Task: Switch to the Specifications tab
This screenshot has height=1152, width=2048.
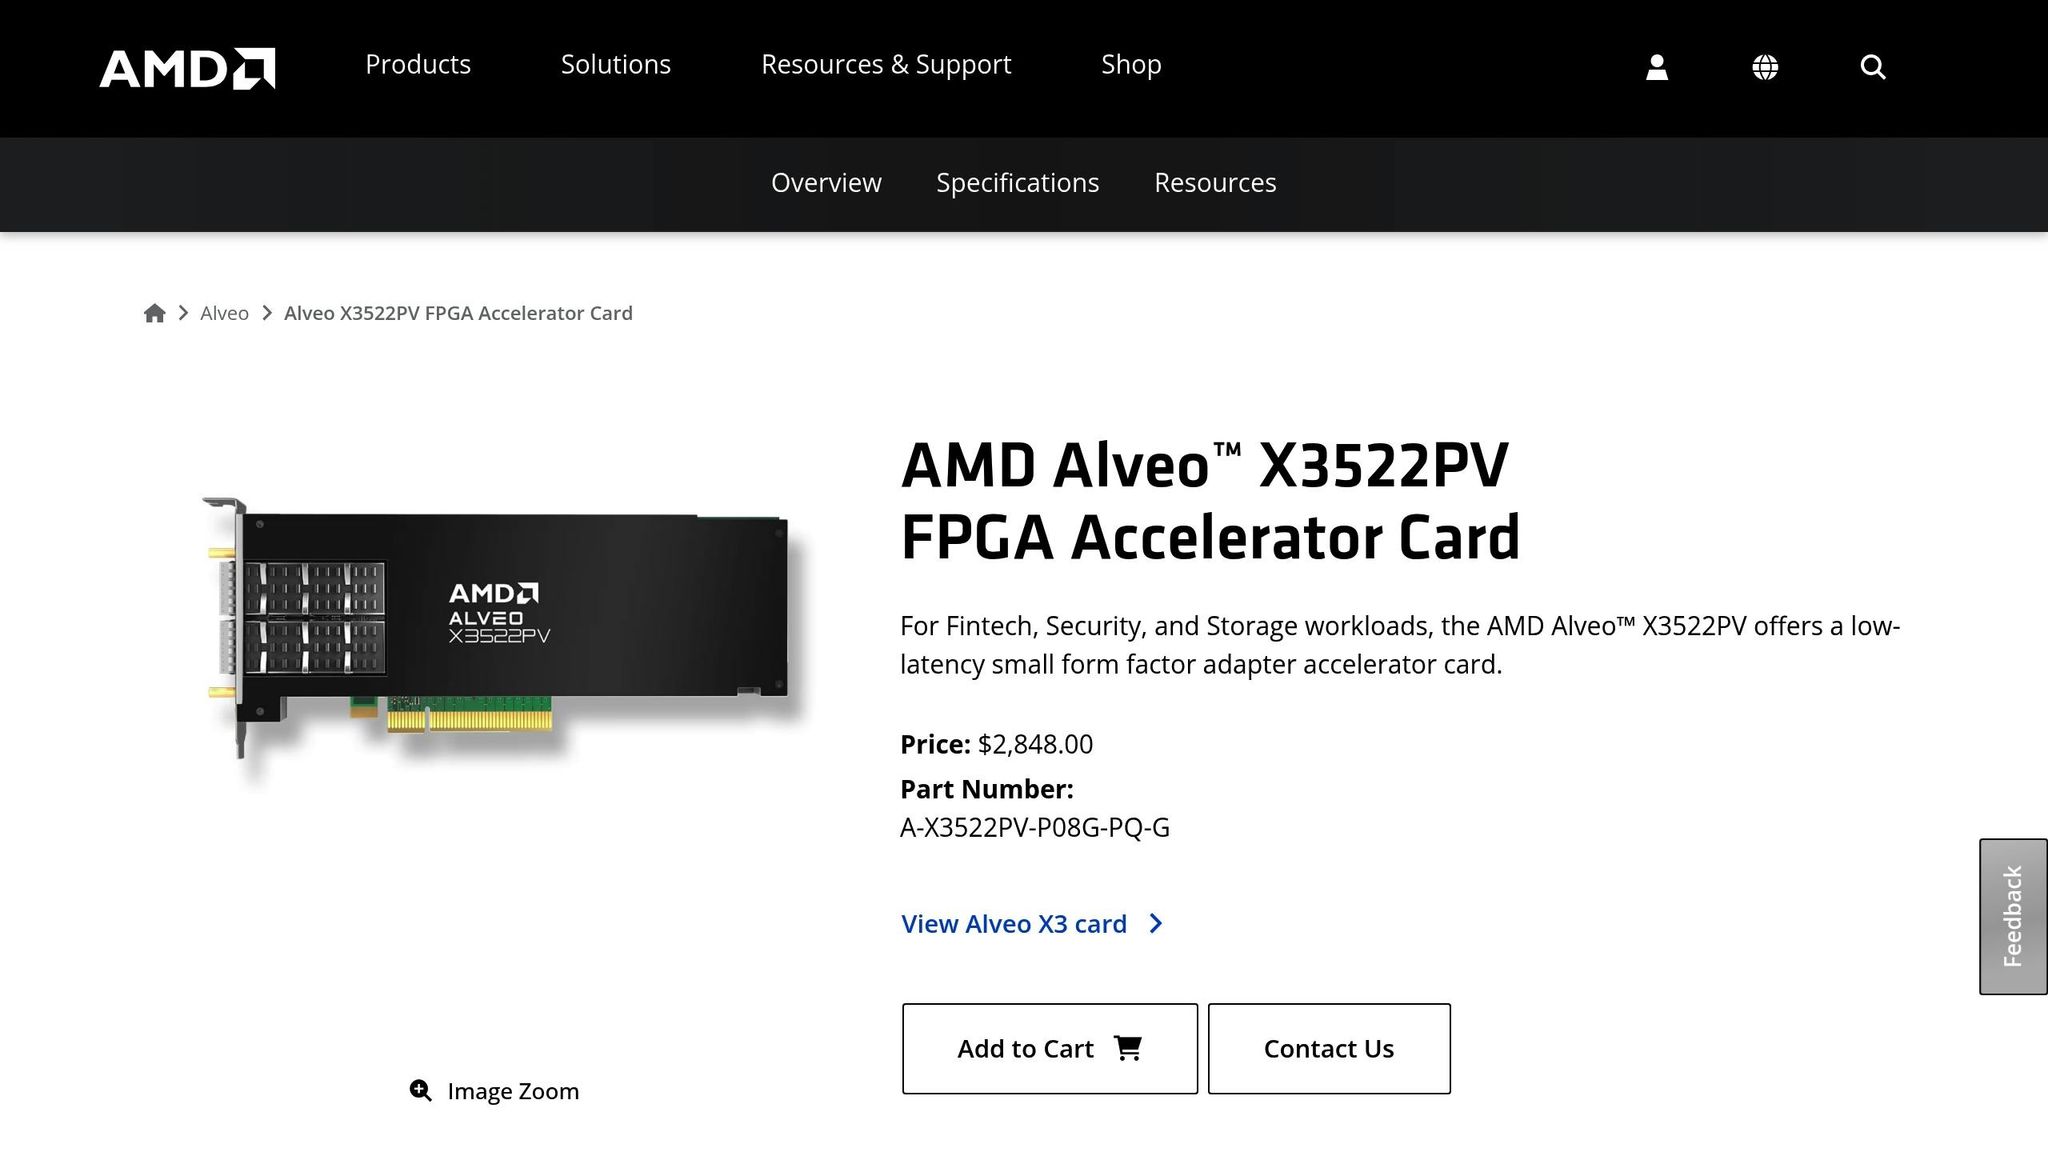Action: tap(1017, 183)
